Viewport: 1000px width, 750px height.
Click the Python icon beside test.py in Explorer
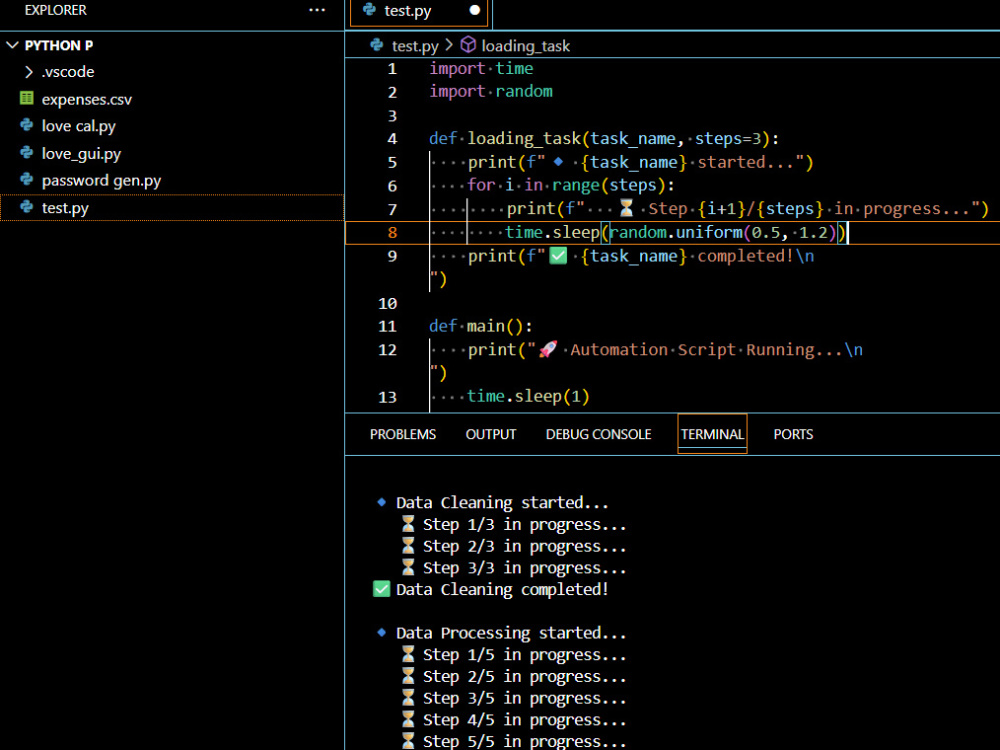click(27, 207)
